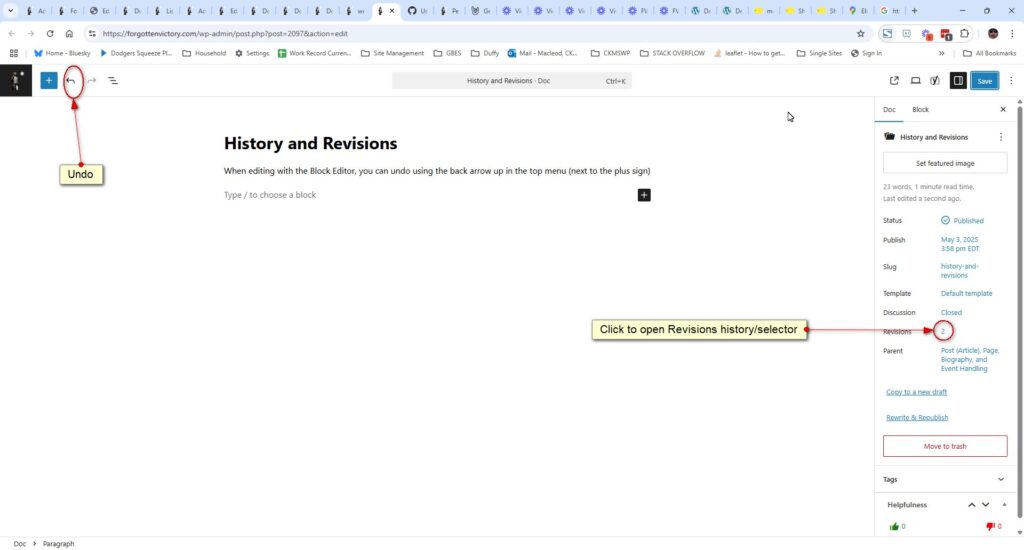Image resolution: width=1024 pixels, height=550 pixels.
Task: Open actions menu beside History and Revisions
Action: point(1000,137)
